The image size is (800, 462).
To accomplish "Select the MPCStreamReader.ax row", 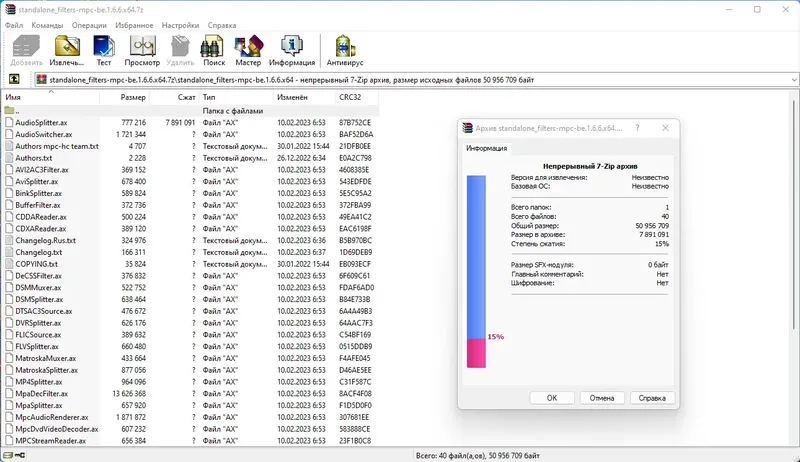I will point(192,441).
